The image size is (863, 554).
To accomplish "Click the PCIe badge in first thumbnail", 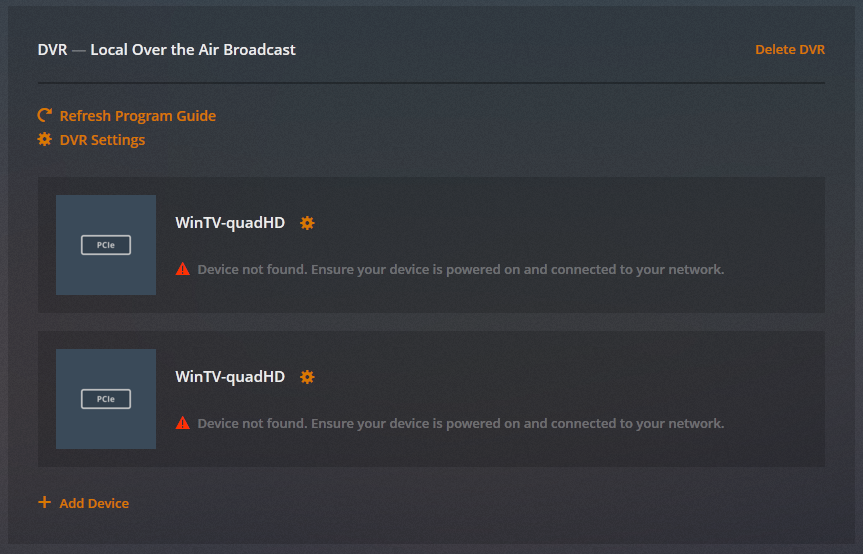I will [106, 245].
